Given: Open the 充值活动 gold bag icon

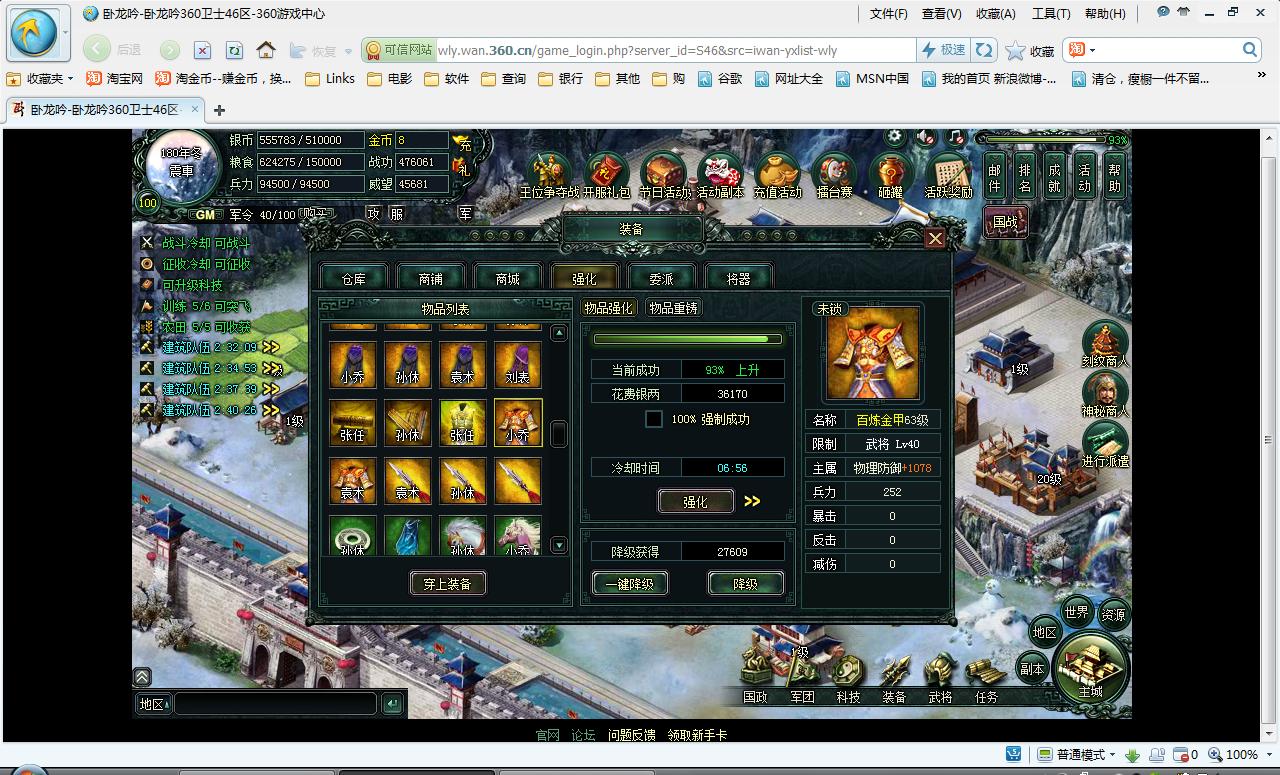Looking at the screenshot, I should [x=778, y=172].
